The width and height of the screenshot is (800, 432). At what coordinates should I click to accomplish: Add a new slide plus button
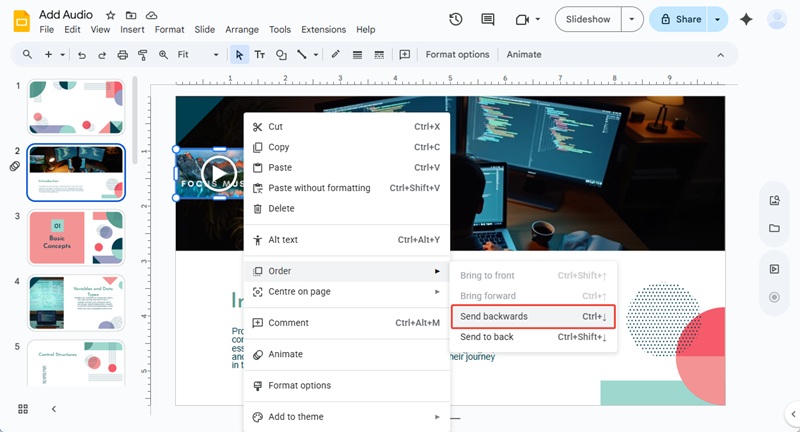48,54
